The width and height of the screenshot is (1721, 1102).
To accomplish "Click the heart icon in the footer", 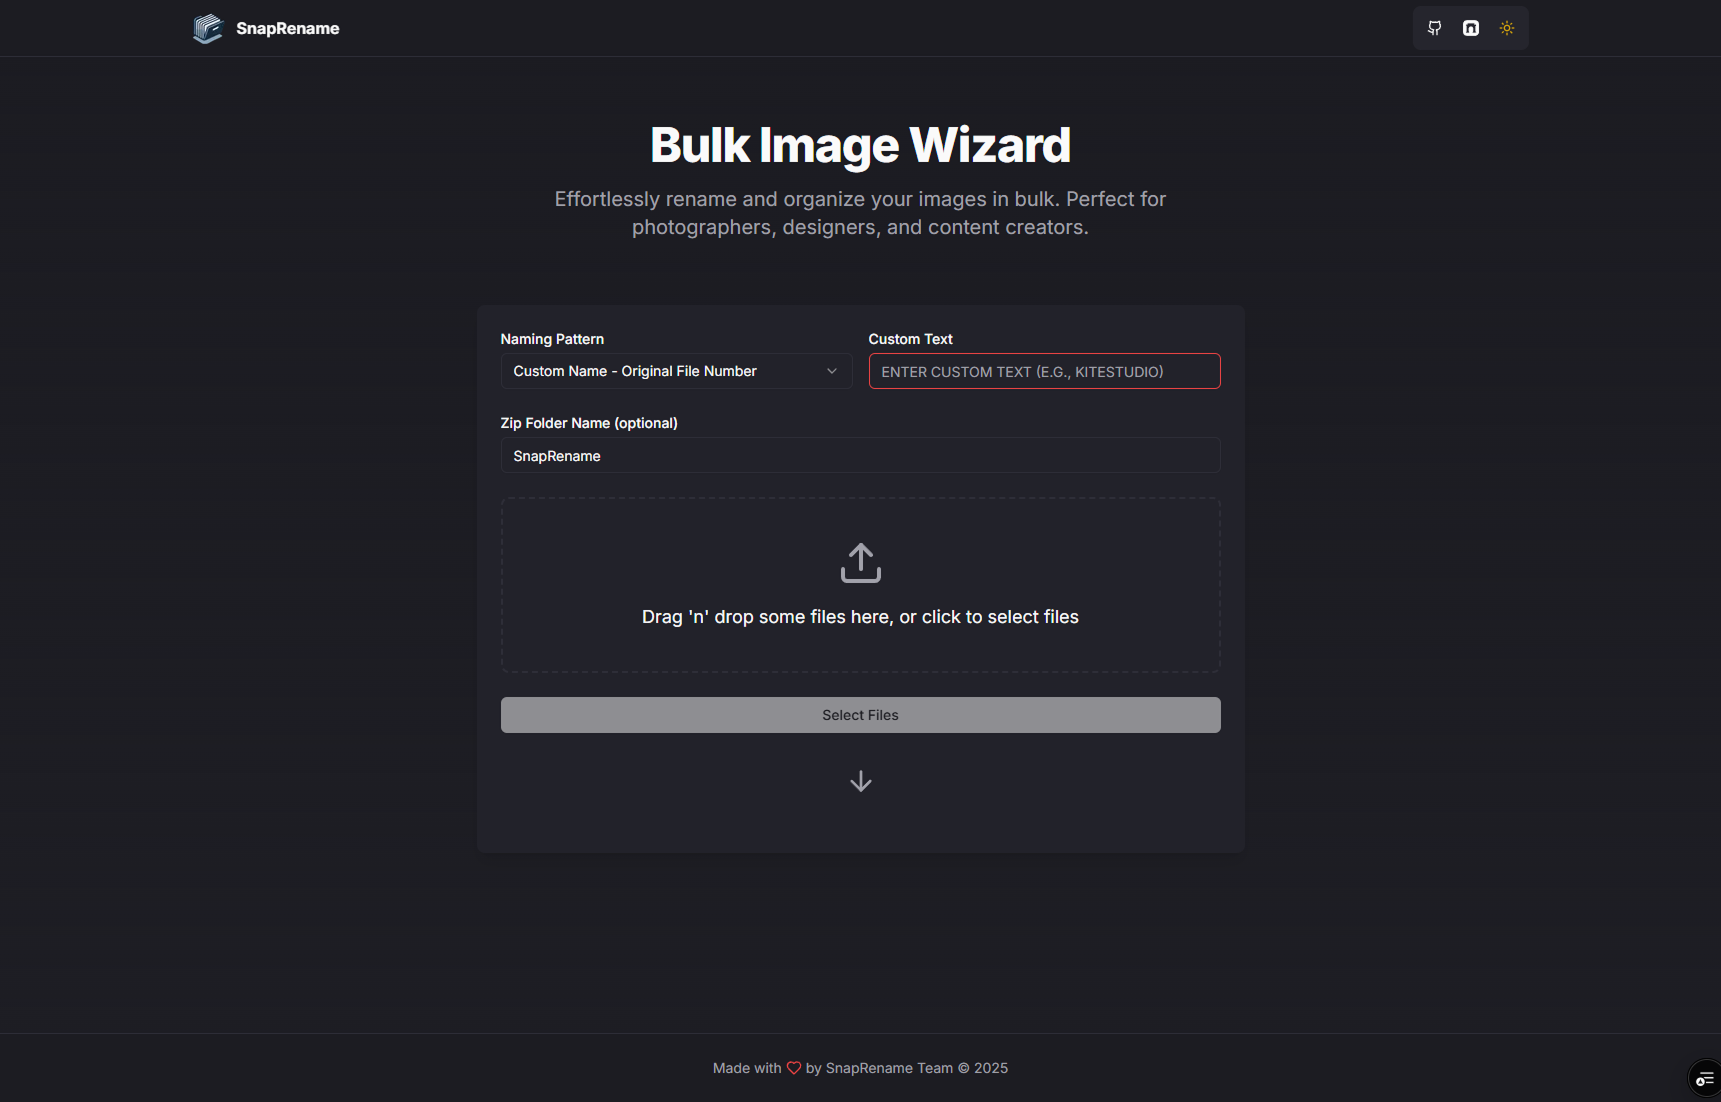I will 794,1068.
